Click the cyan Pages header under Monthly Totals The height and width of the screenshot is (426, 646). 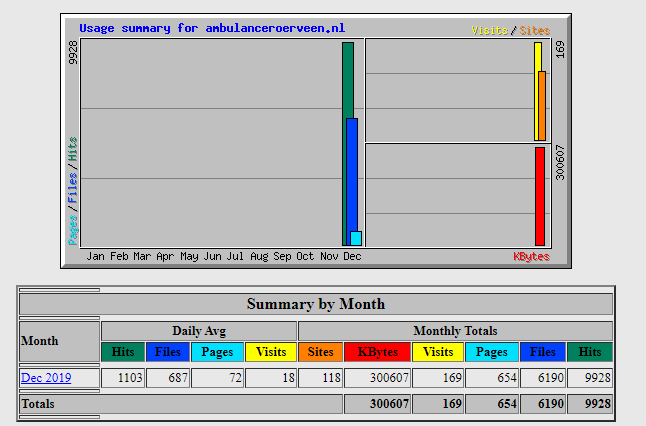click(491, 352)
